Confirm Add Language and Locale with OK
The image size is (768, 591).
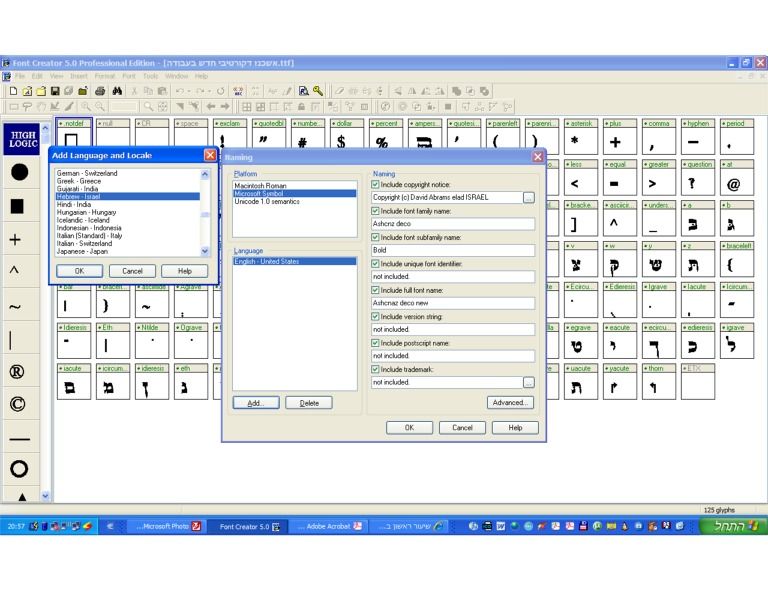[x=79, y=271]
